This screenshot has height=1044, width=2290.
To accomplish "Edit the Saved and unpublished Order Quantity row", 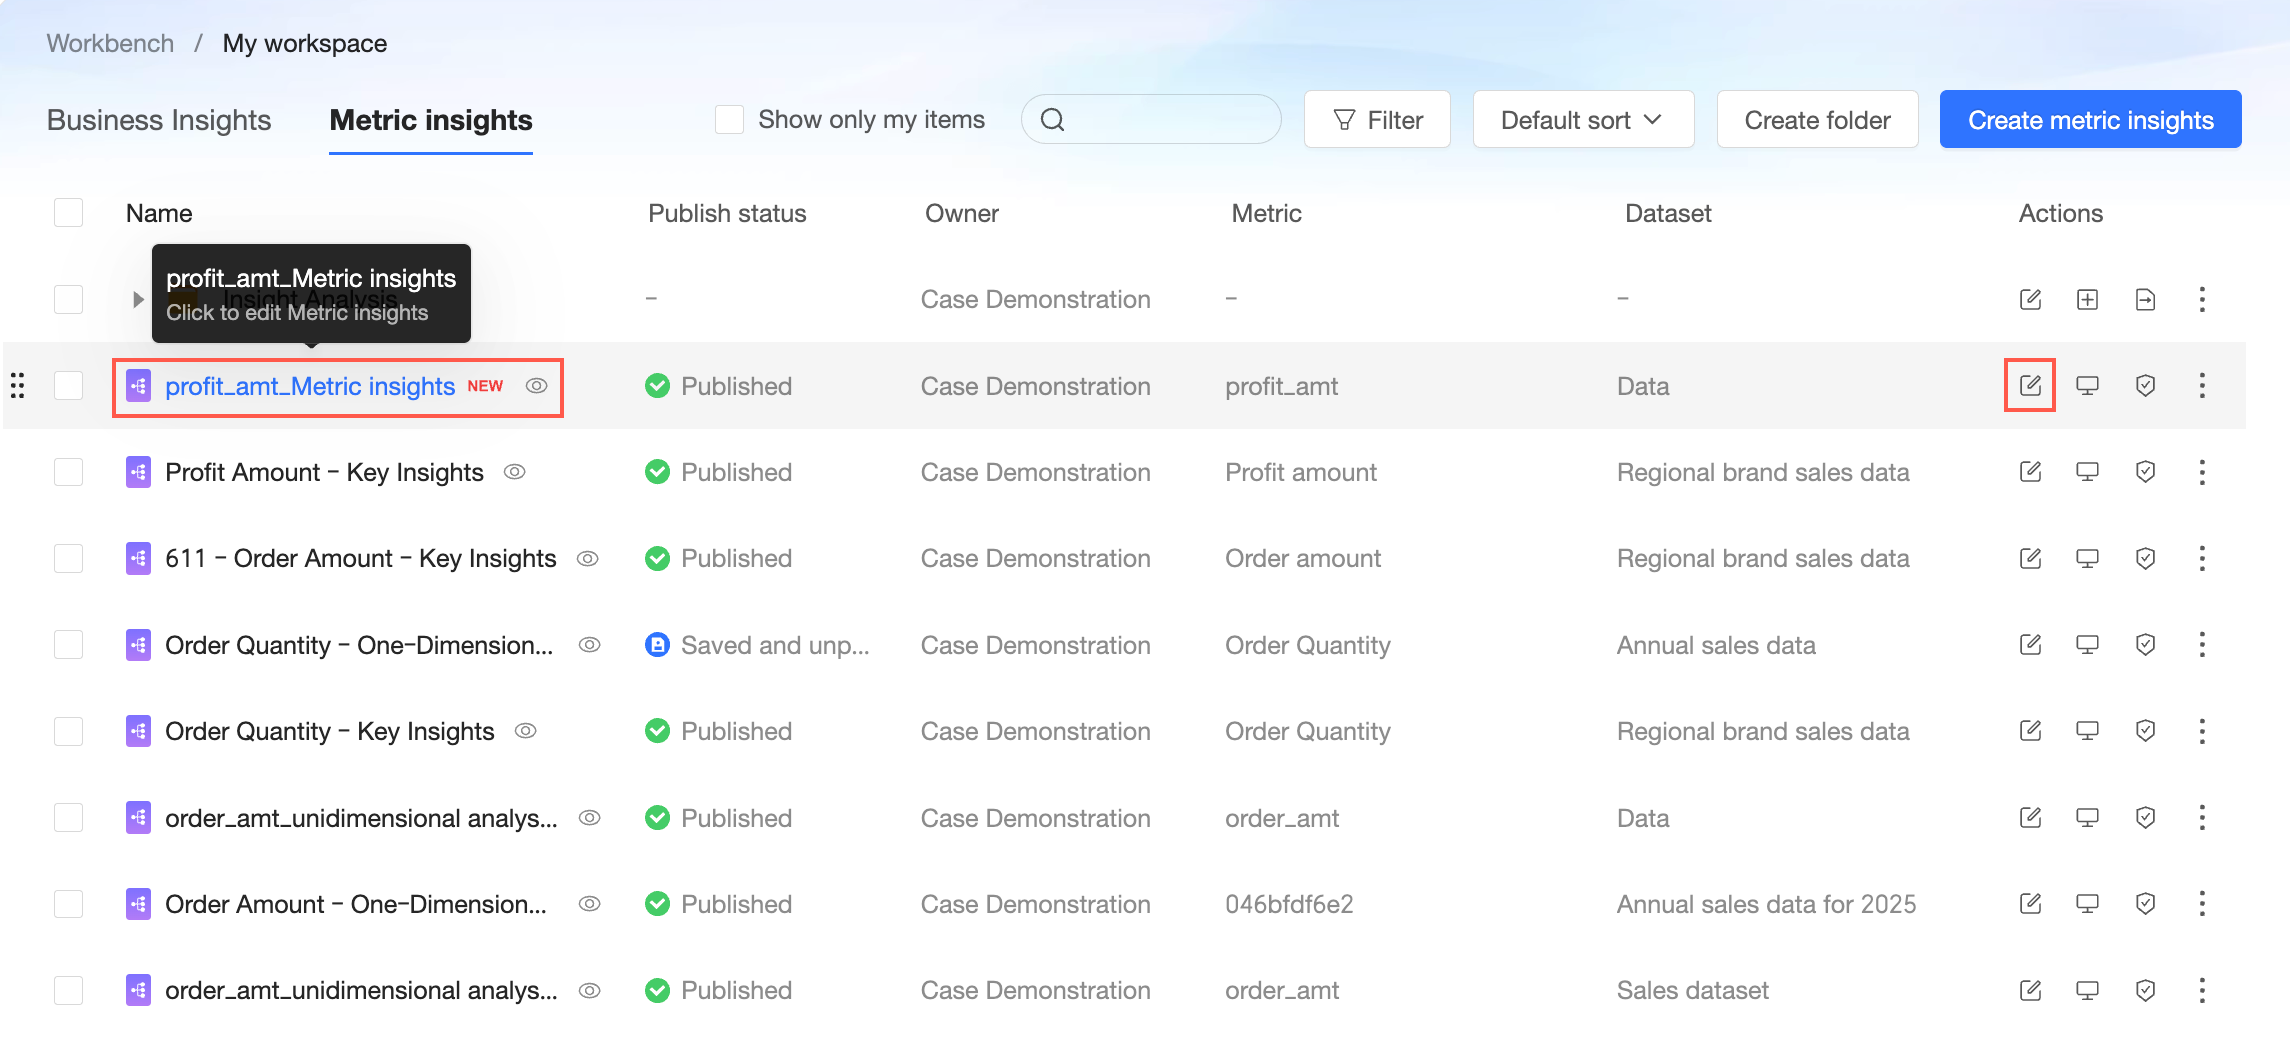I will click(x=2030, y=644).
